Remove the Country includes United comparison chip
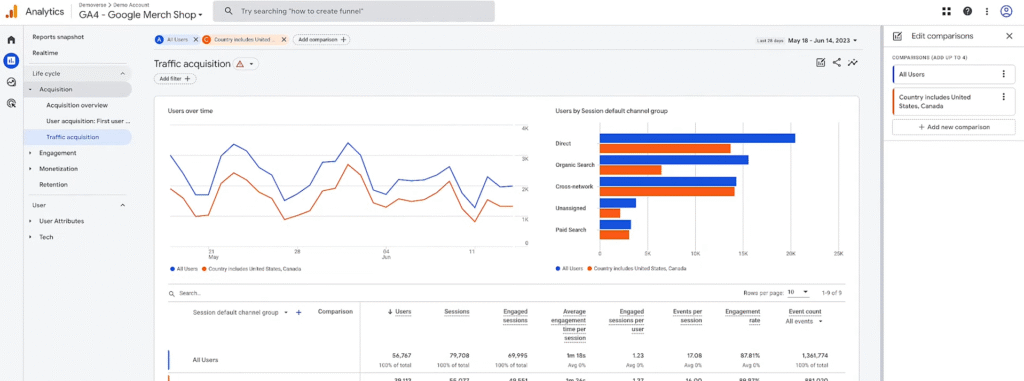Image resolution: width=1024 pixels, height=381 pixels. coord(283,40)
